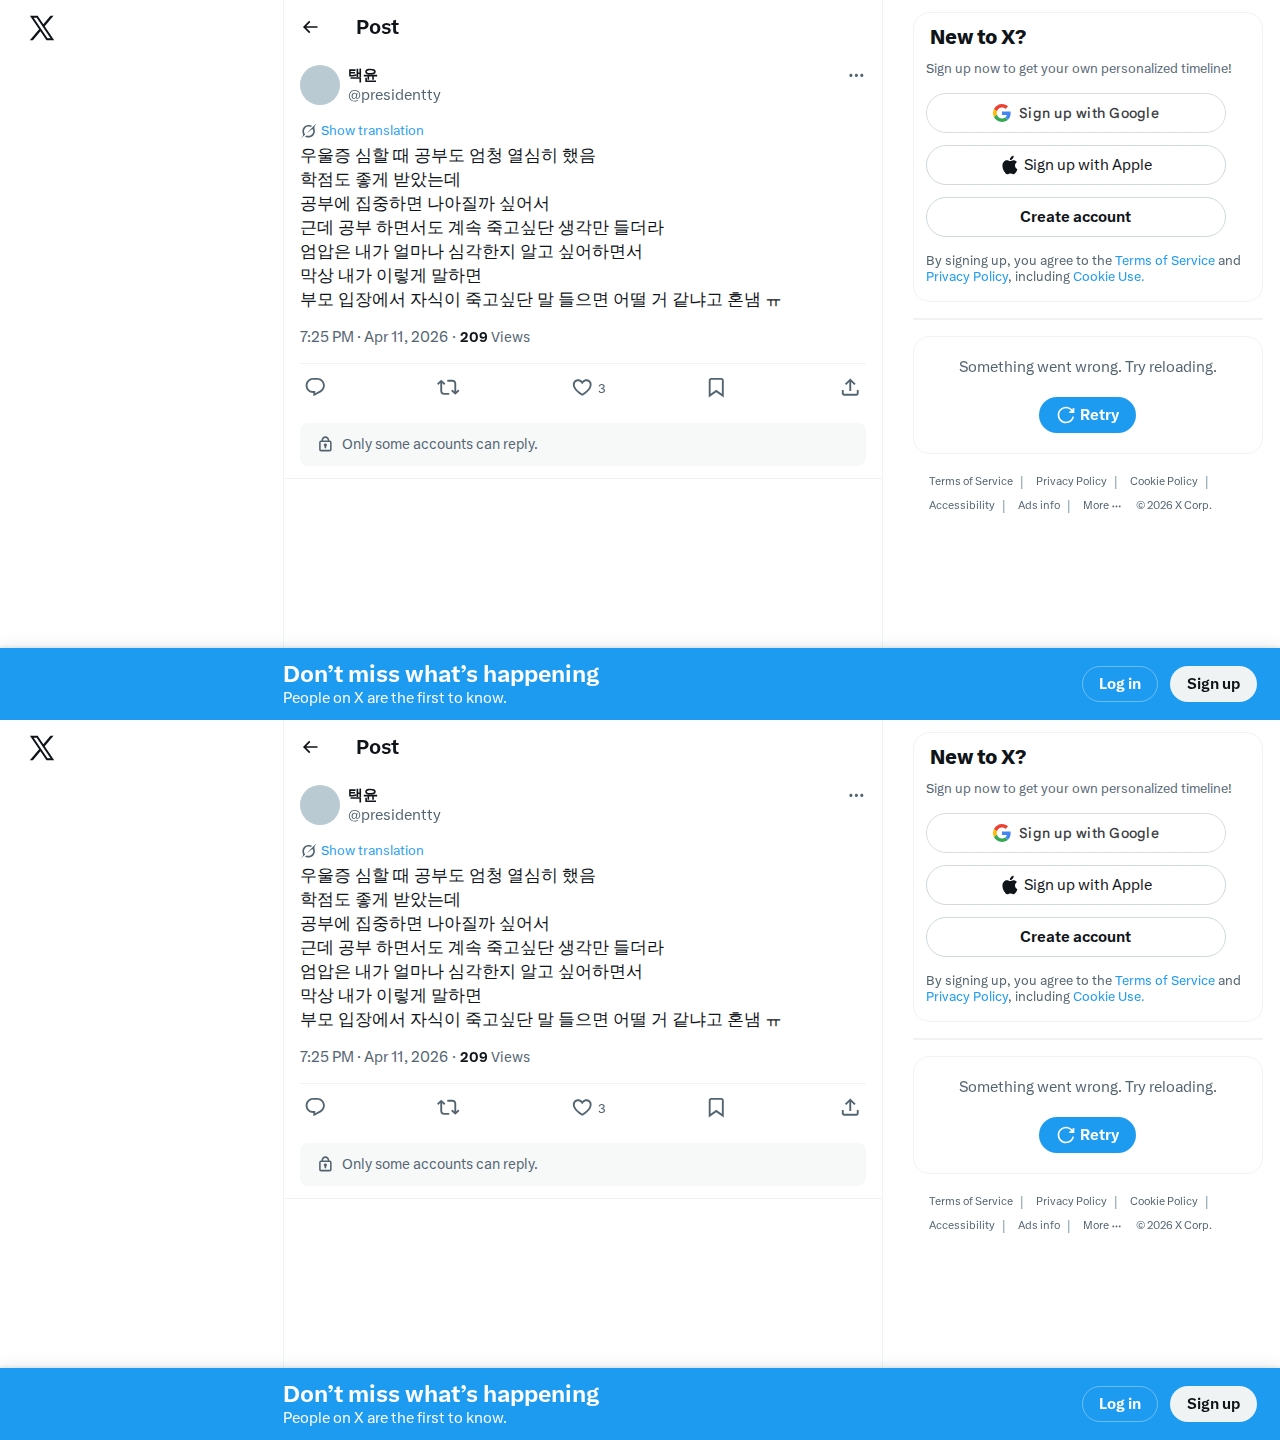
Task: Open the @presidentty profile avatar on the lower post
Action: point(320,805)
